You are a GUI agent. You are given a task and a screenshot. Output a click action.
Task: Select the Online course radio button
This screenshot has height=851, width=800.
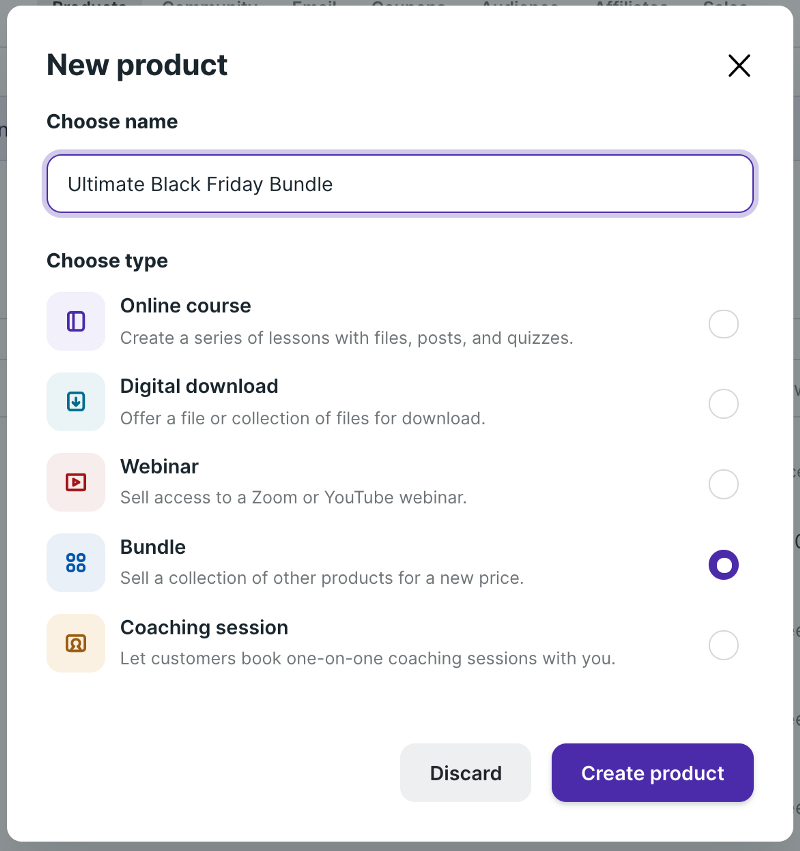(723, 324)
